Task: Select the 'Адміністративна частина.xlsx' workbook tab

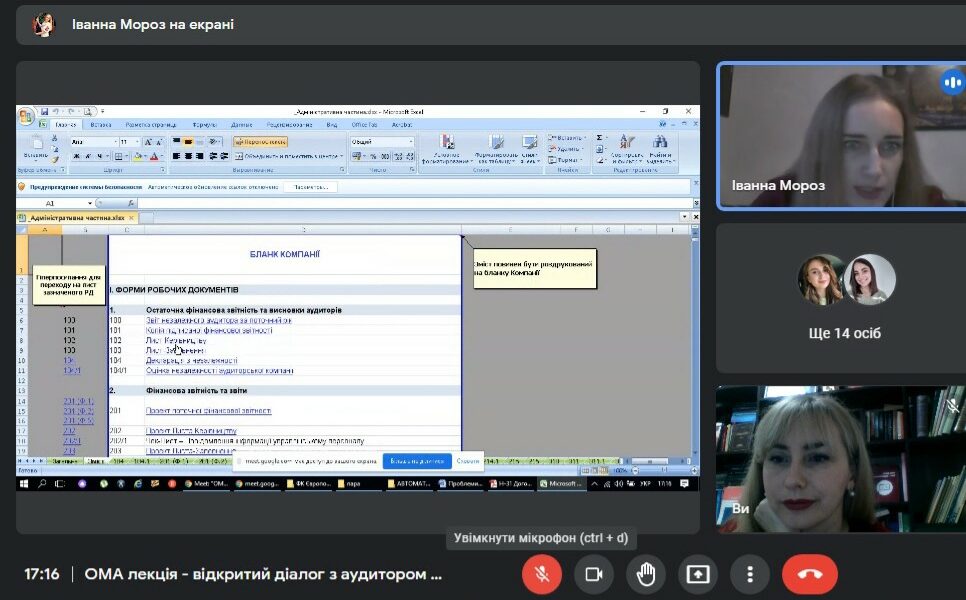Action: pos(77,217)
